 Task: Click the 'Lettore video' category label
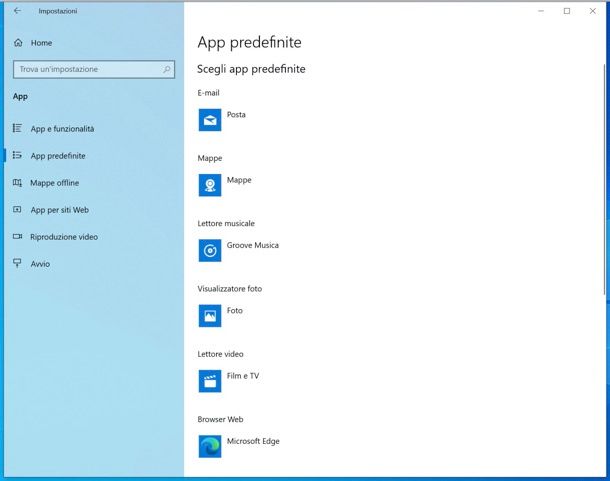pos(220,354)
